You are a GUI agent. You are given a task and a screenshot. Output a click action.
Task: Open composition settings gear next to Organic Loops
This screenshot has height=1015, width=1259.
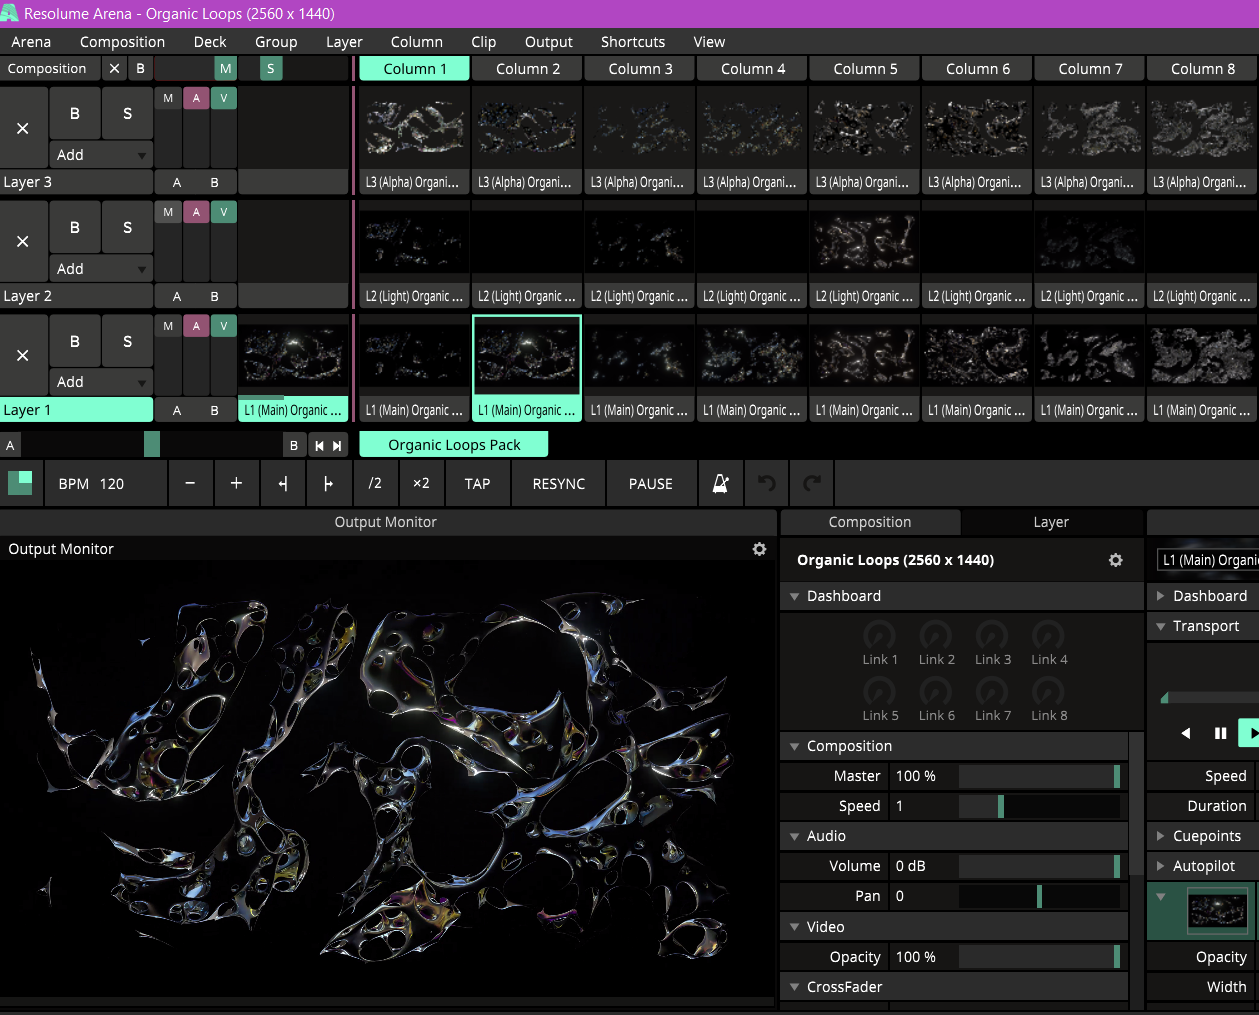coord(1115,560)
